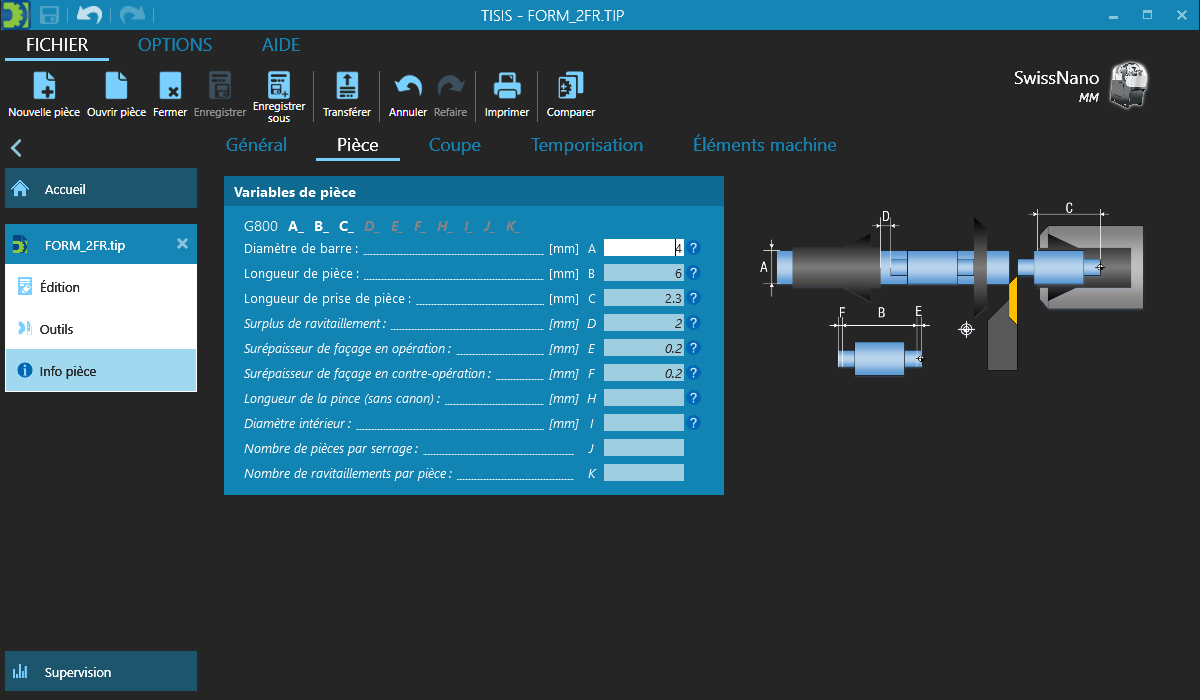Viewport: 1200px width, 700px height.
Task: Click the SwissNano machine thumbnail
Action: click(1129, 84)
